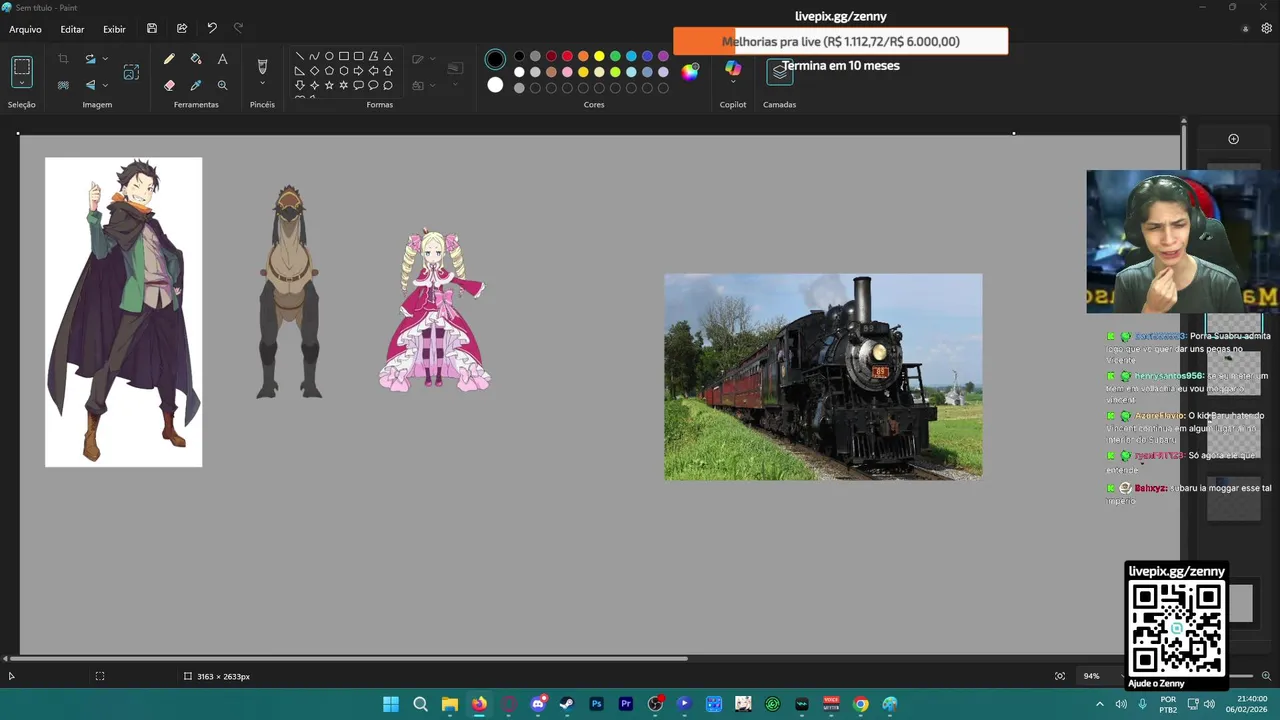This screenshot has width=1280, height=720.
Task: Click the Rotate image icon
Action: pyautogui.click(x=90, y=59)
